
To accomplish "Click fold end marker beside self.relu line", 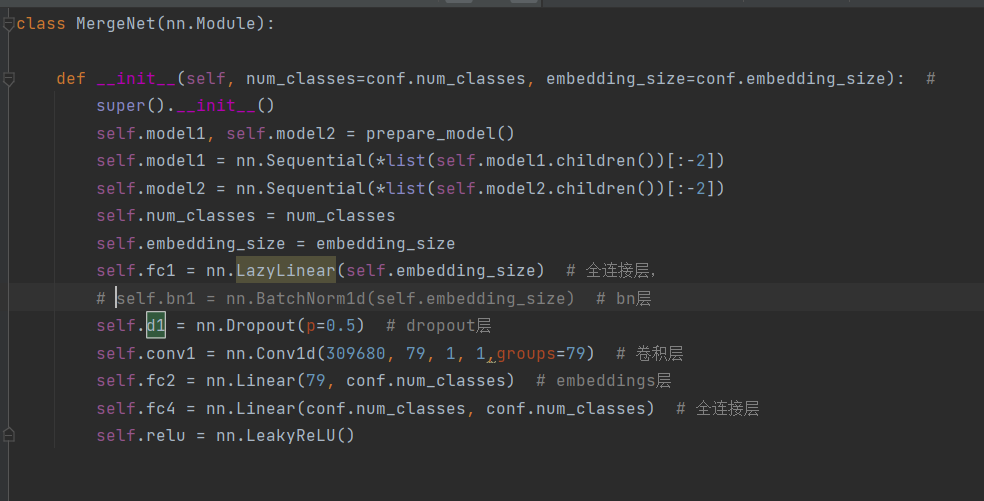I will pyautogui.click(x=8, y=434).
